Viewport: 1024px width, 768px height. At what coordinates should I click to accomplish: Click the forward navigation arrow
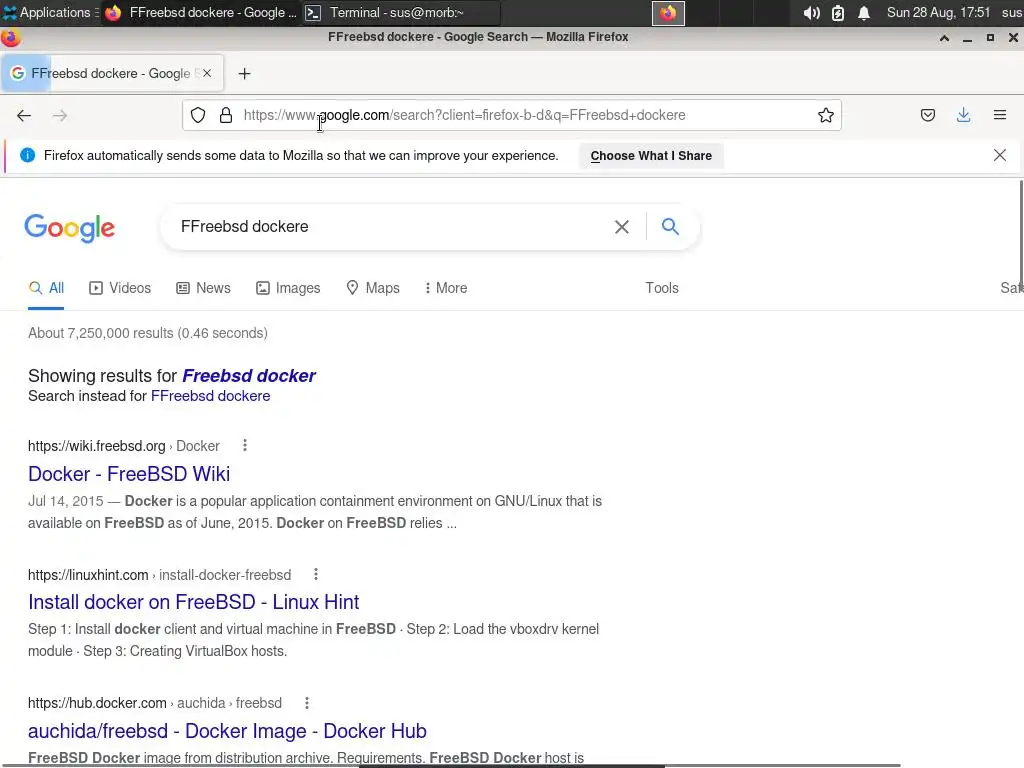point(60,116)
